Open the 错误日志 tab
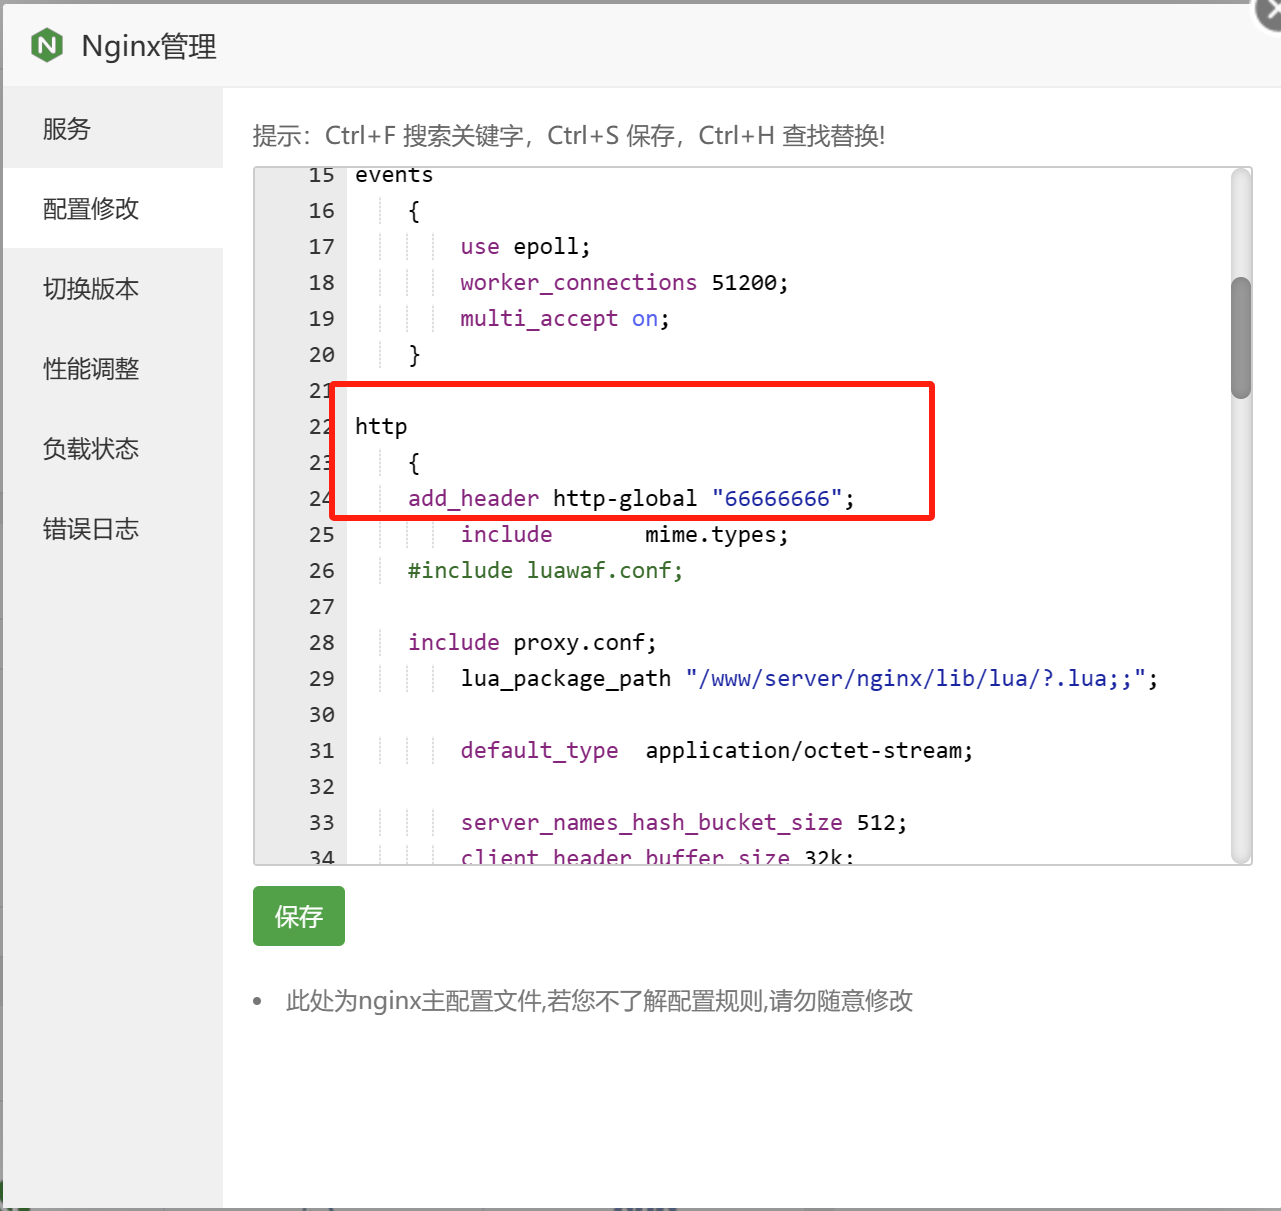The width and height of the screenshot is (1281, 1211). point(113,528)
